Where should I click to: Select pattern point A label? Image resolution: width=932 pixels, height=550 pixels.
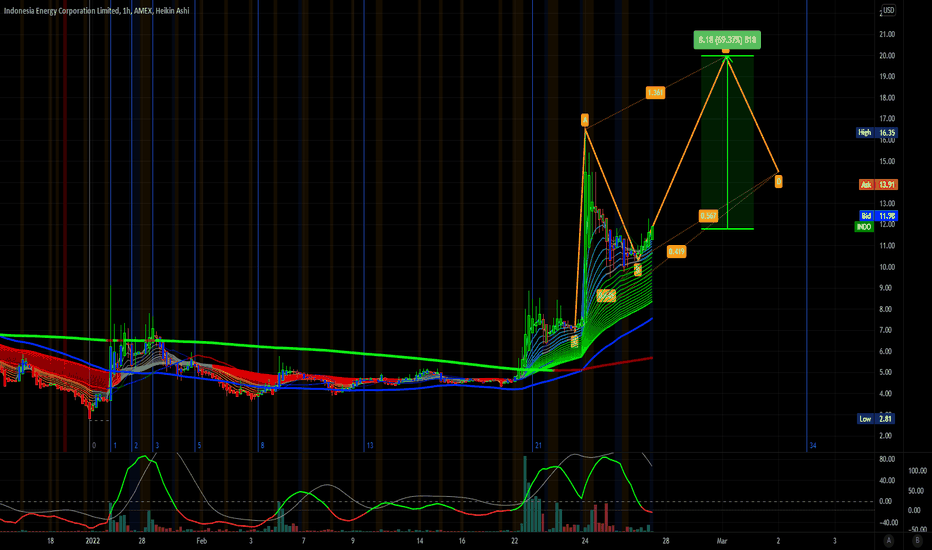click(585, 120)
